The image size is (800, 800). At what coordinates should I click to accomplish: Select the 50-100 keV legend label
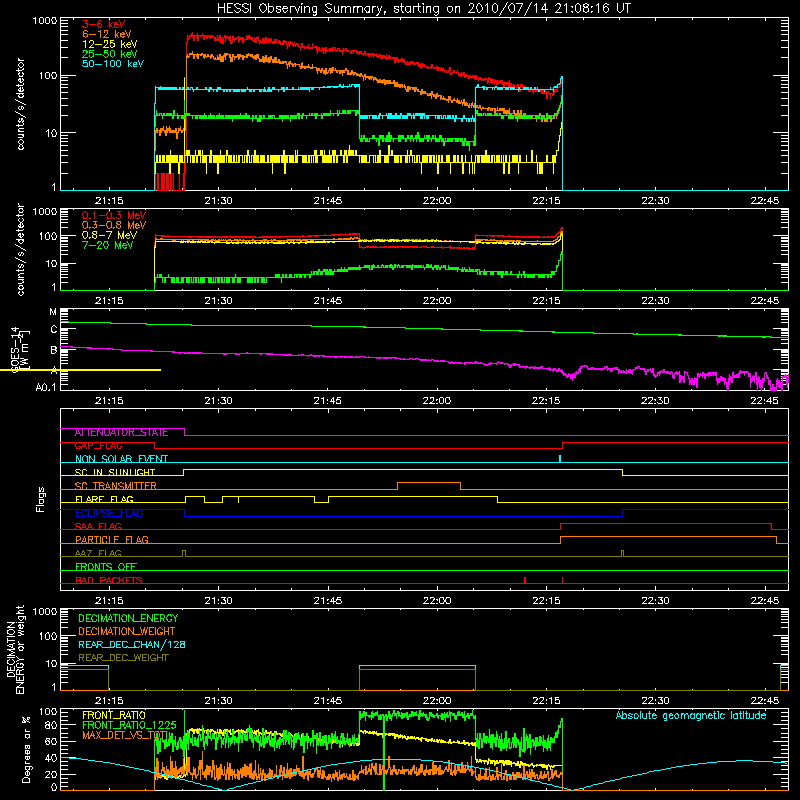pos(113,63)
